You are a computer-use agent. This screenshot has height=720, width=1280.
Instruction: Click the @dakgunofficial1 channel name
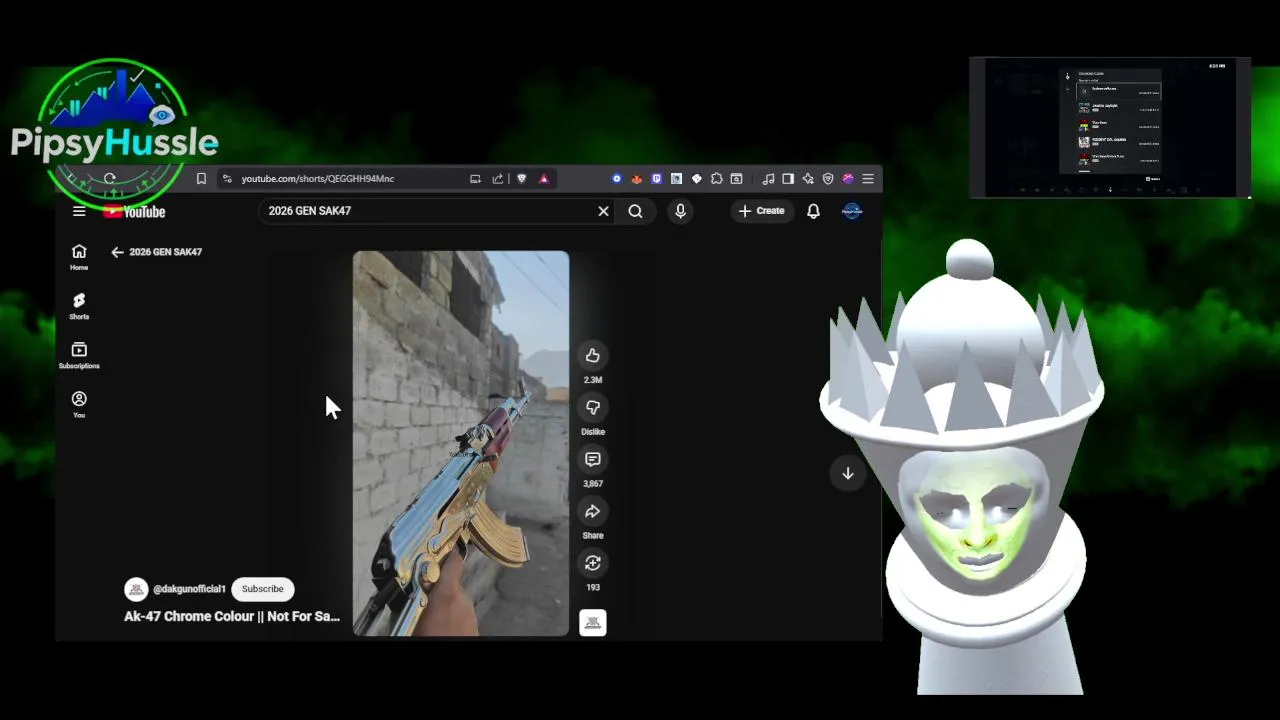click(x=189, y=589)
